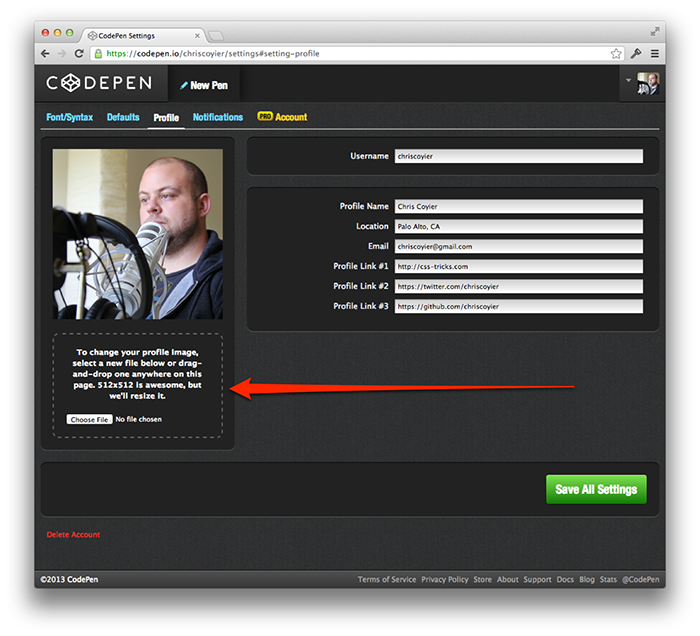Click the user avatar in header
This screenshot has height=636, width=700.
point(648,83)
